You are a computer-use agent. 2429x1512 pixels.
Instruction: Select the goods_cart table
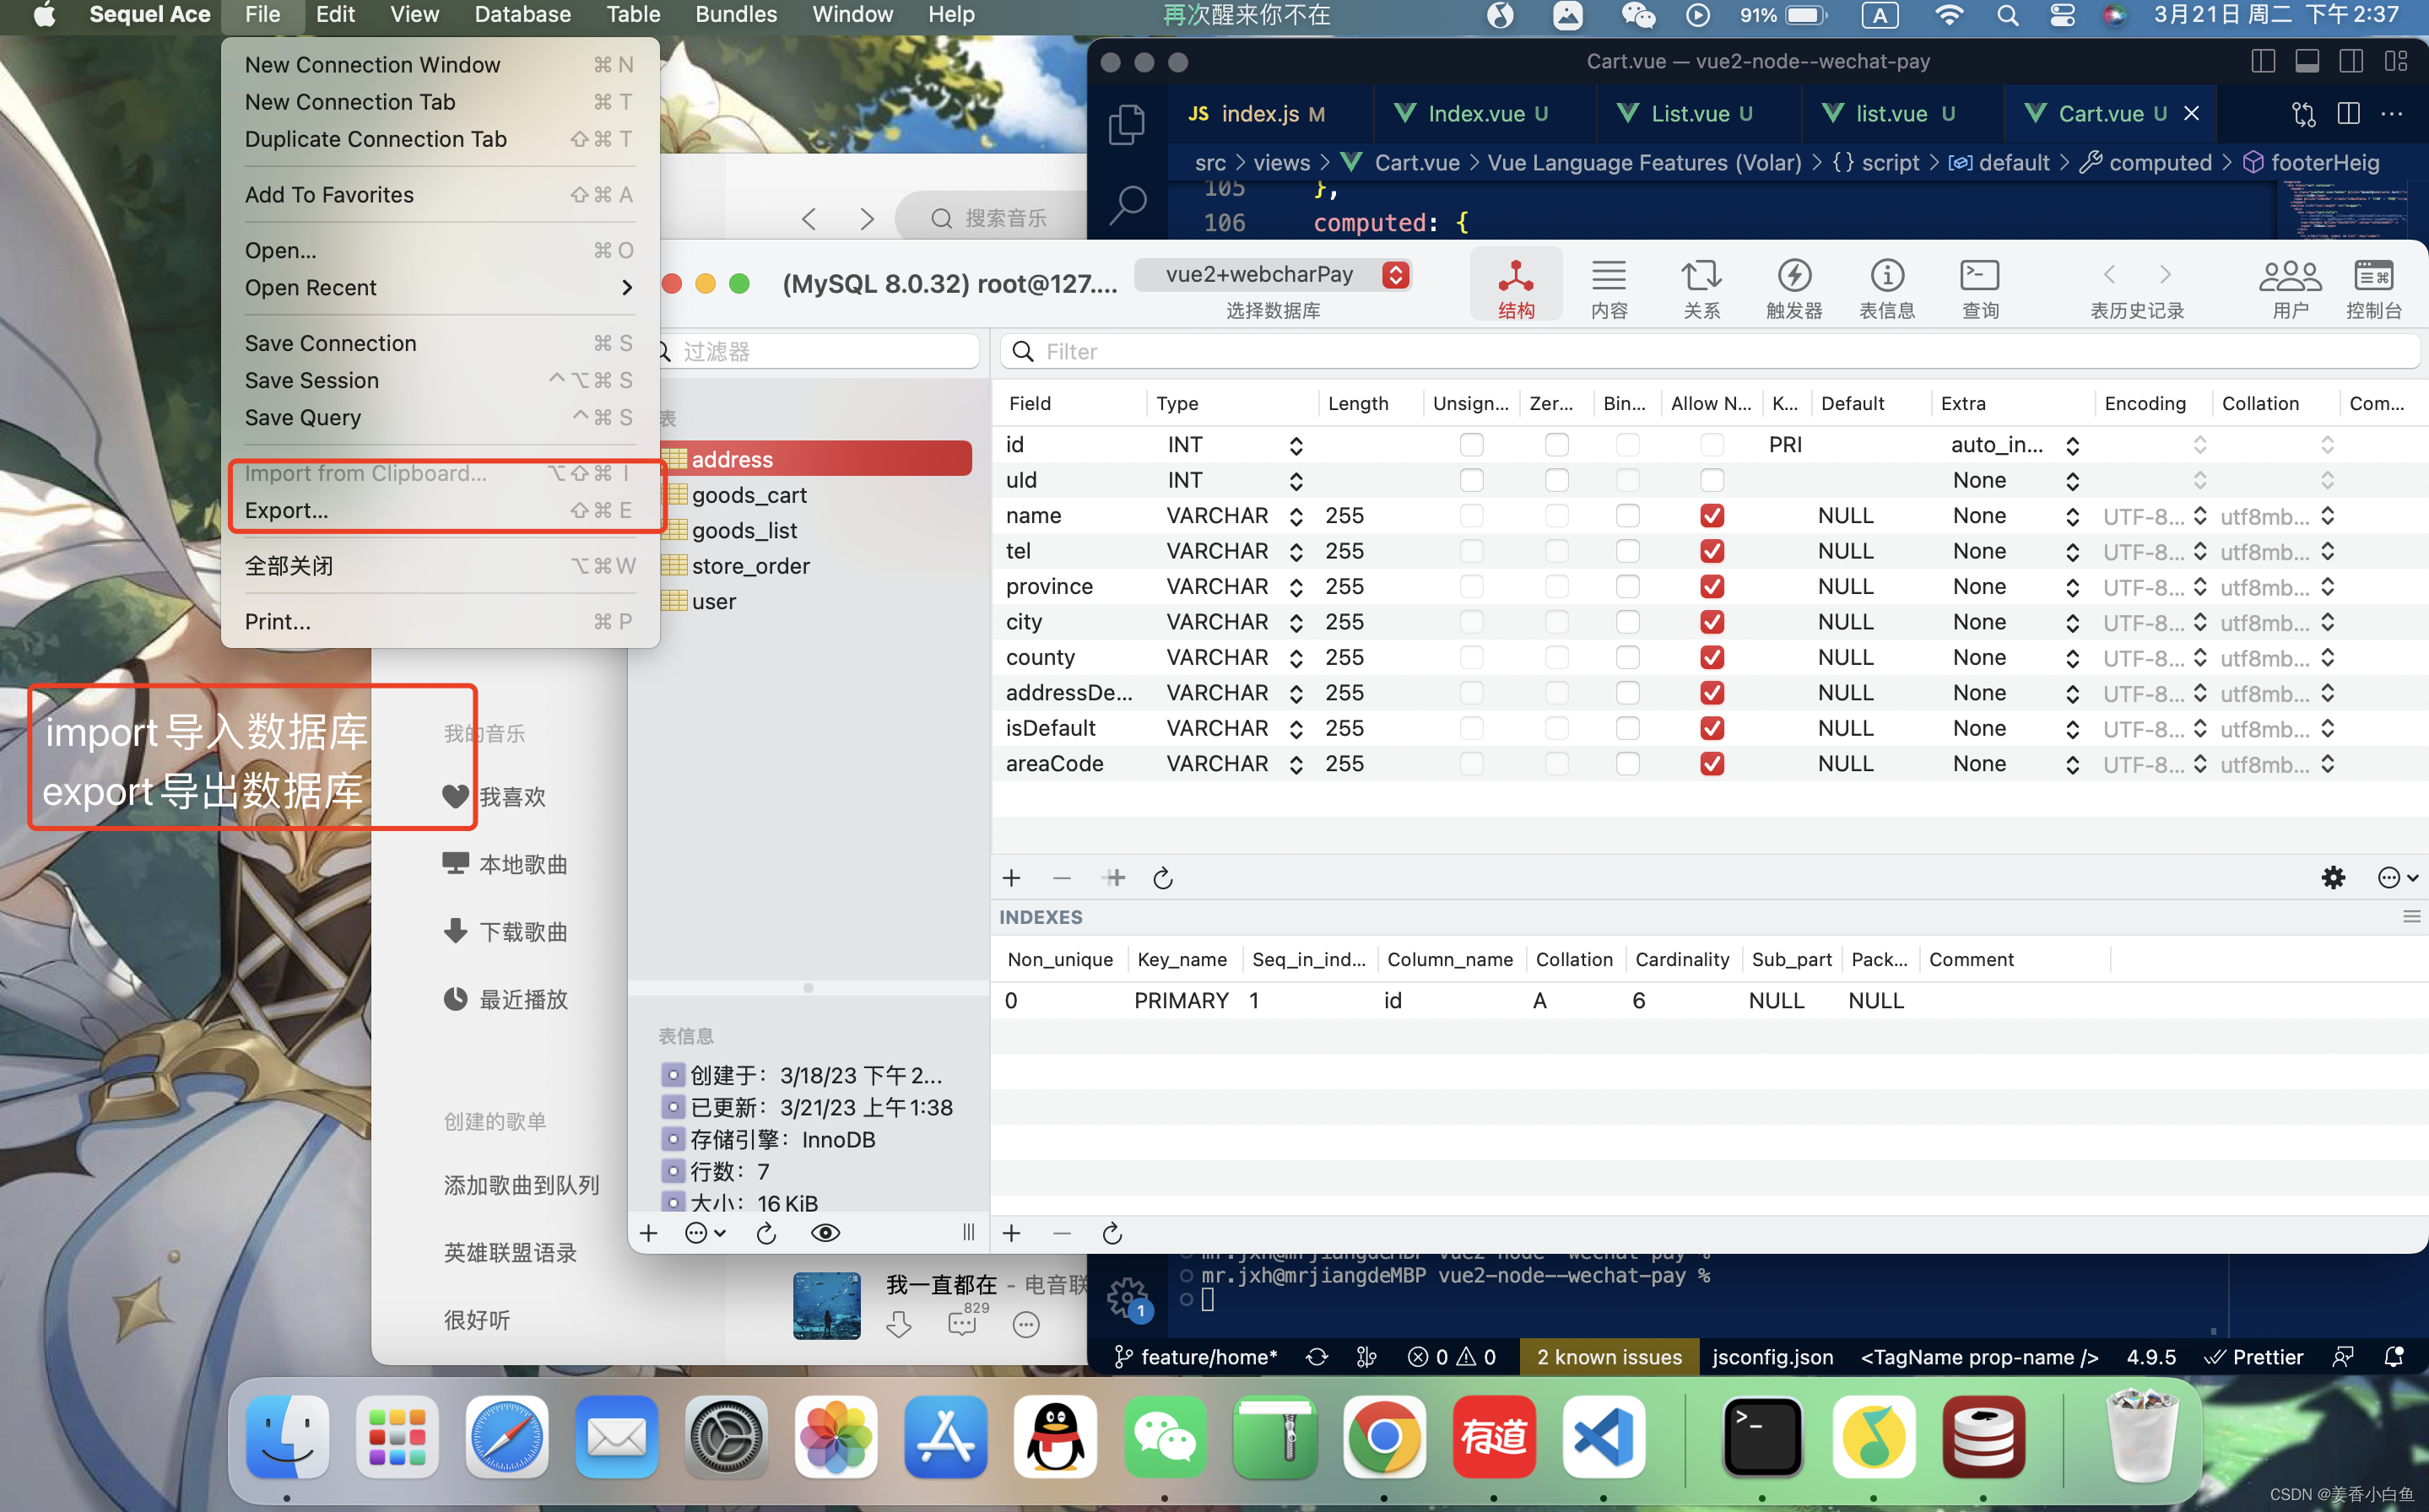[x=748, y=495]
